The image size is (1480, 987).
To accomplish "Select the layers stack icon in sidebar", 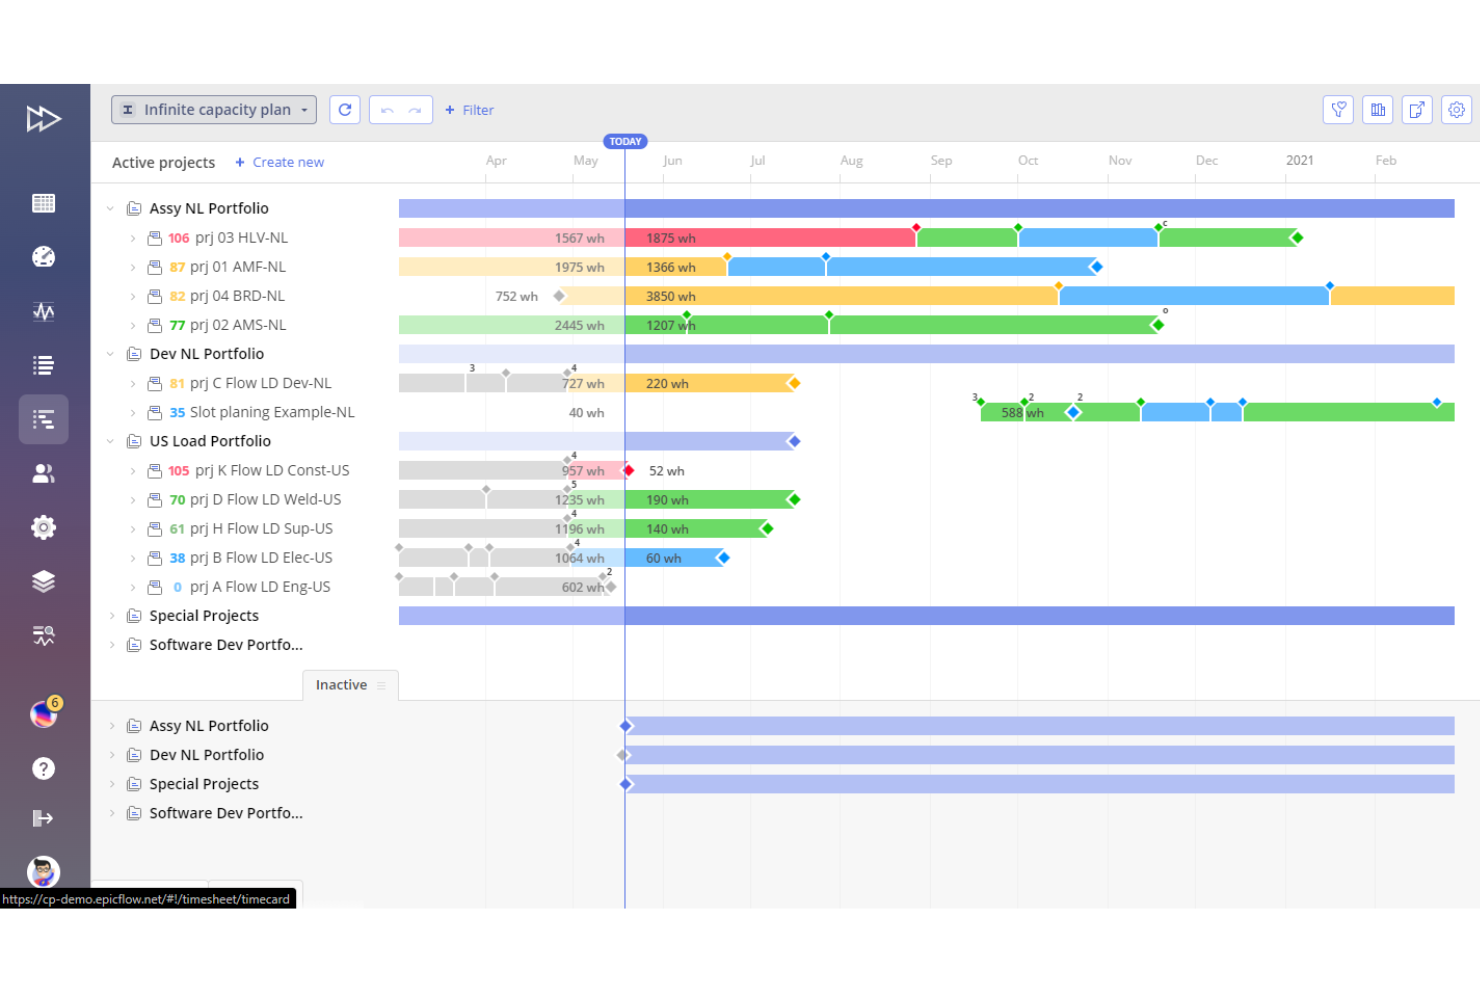I will 43,581.
